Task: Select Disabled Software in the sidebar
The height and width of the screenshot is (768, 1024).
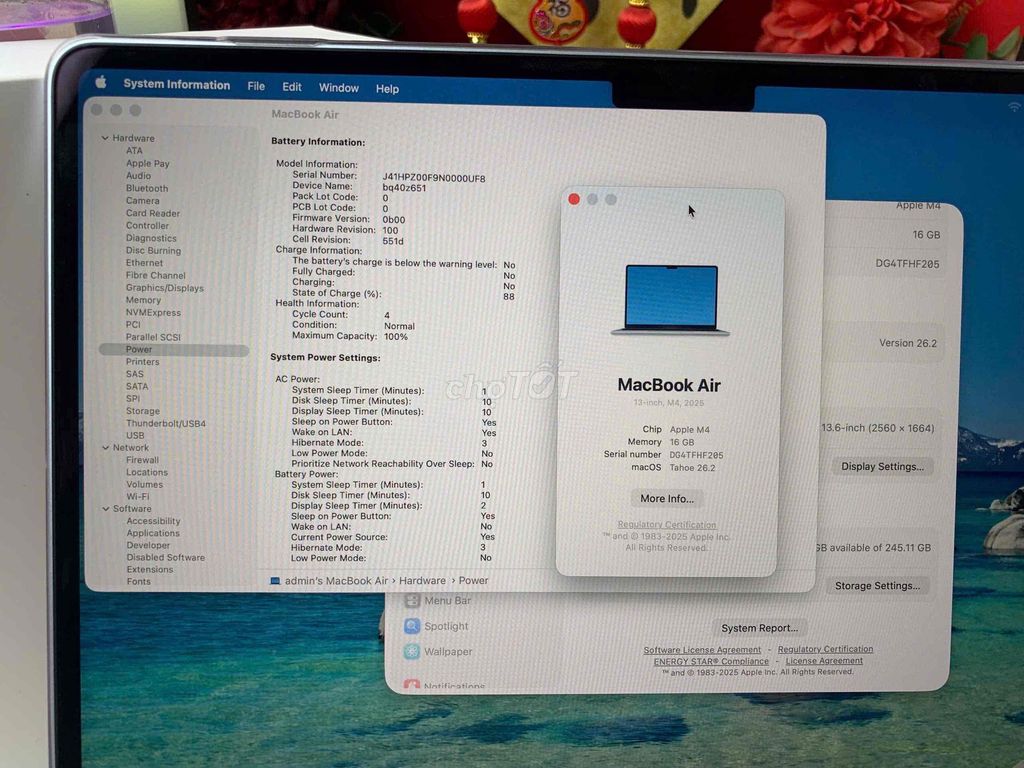Action: [166, 558]
